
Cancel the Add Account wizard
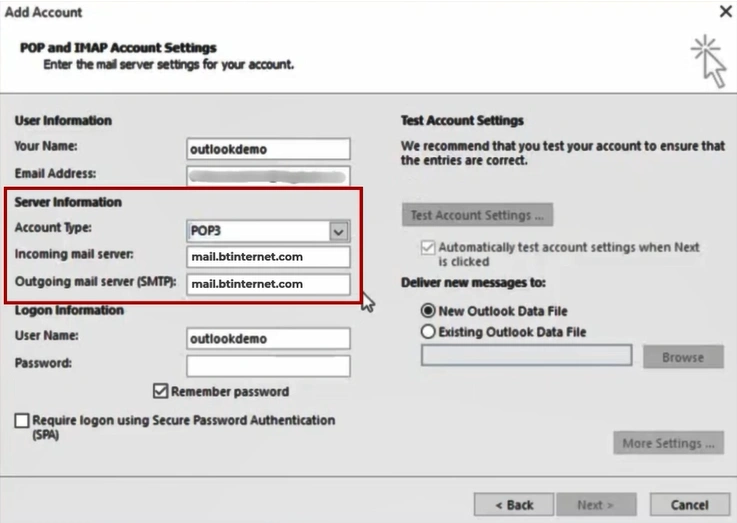coord(690,505)
